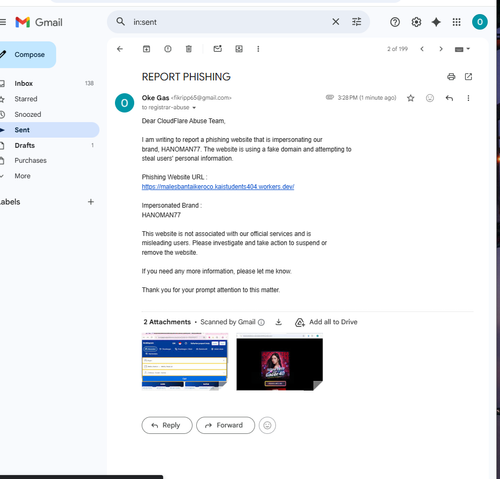Select the Sent folder
The image size is (500, 479).
[49, 130]
